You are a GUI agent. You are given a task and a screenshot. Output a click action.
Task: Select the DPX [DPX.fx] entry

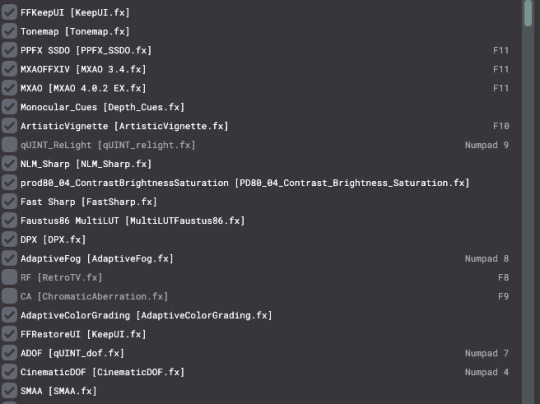click(x=261, y=239)
